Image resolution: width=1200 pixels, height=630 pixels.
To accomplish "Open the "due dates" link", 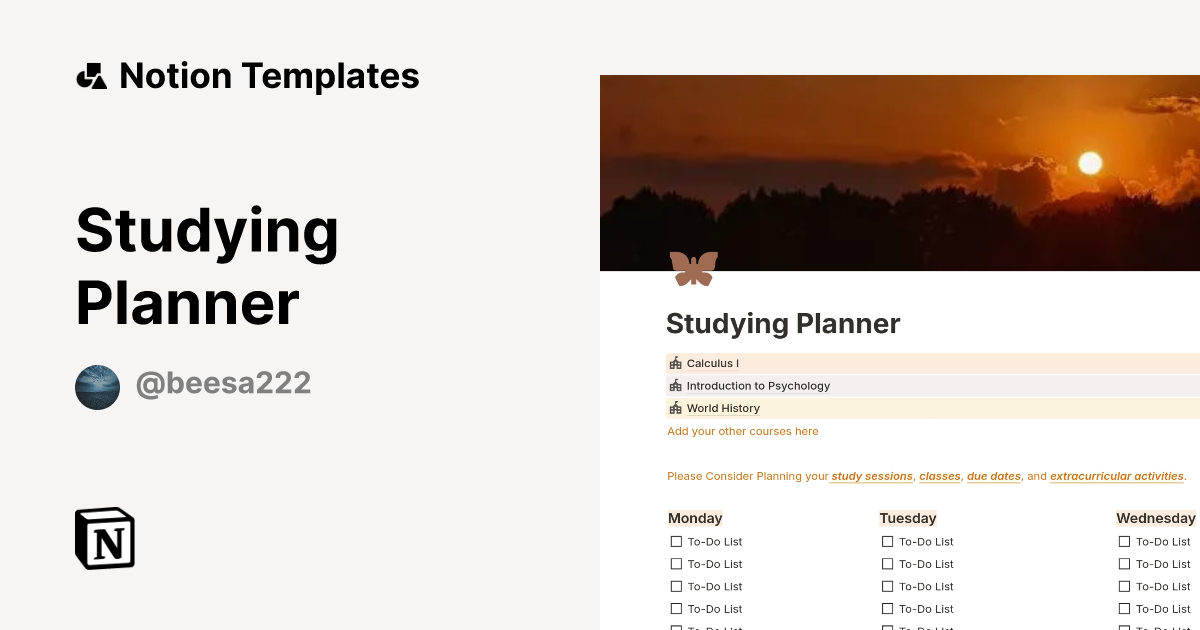I will point(993,476).
